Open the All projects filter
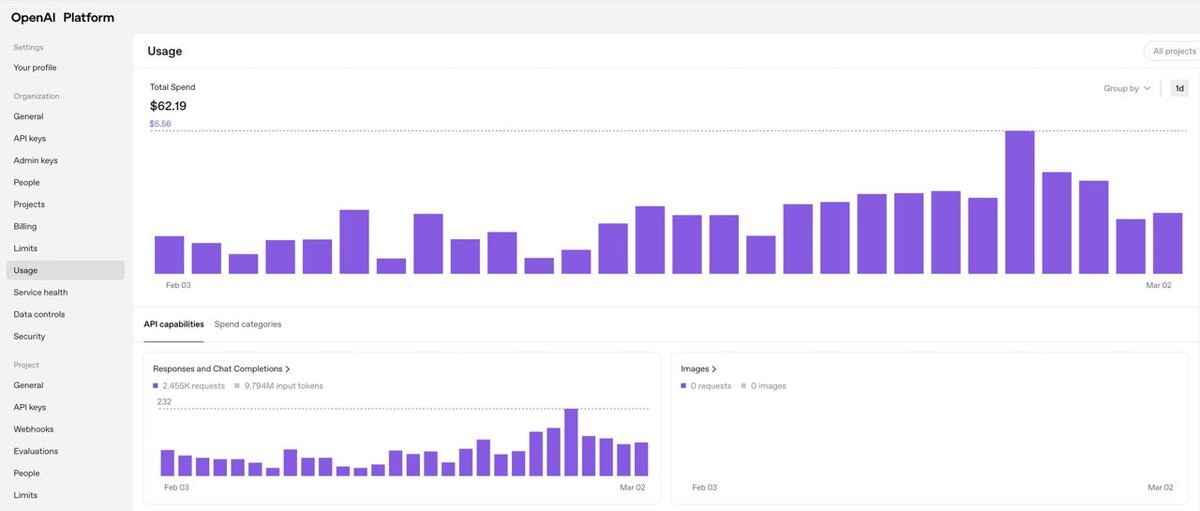 pos(1172,51)
